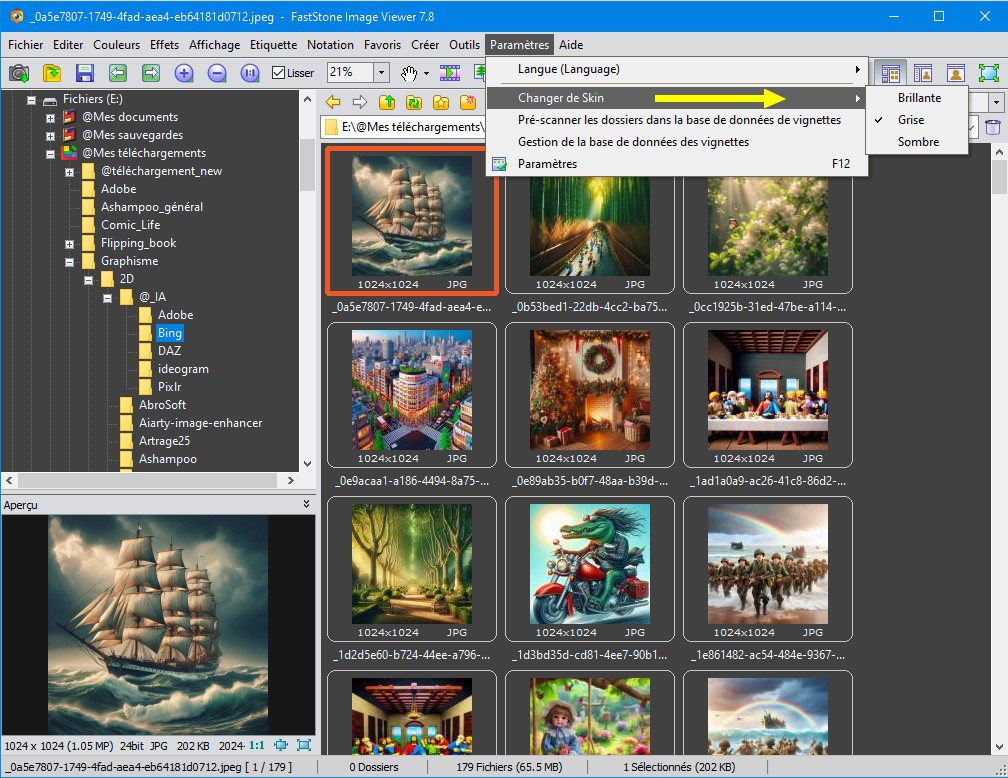Click the enlarge preview icon at panel corner
This screenshot has height=778, width=1008.
coord(304,745)
